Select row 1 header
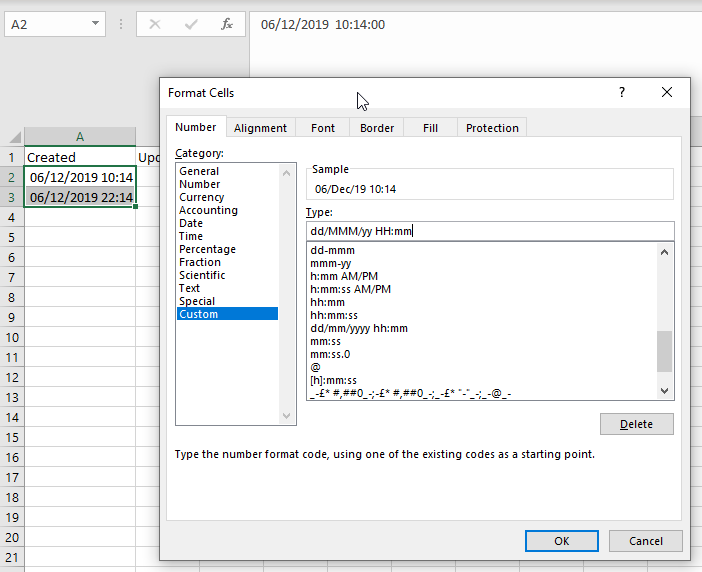702x572 pixels. pos(12,158)
